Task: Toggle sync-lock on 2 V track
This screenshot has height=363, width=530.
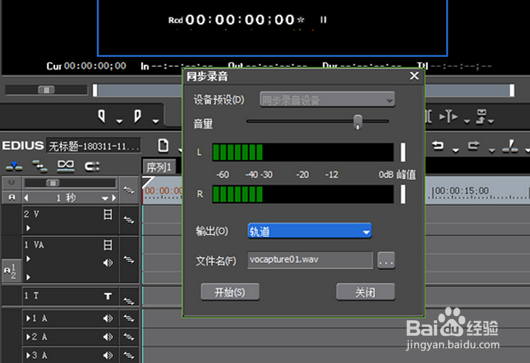Action: coord(128,220)
